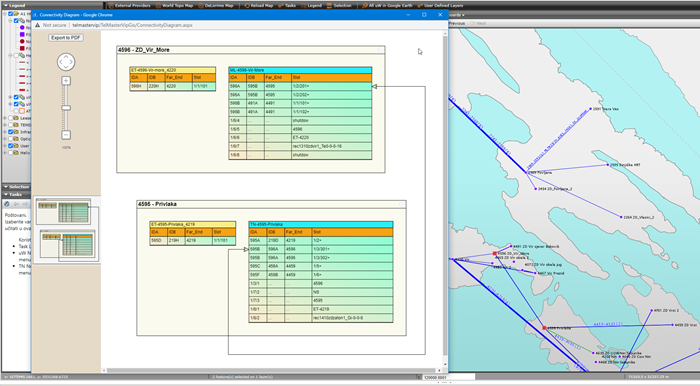Toggle the top-level legend group checkbox
Viewport: 700px width, 386px height.
click(x=11, y=14)
